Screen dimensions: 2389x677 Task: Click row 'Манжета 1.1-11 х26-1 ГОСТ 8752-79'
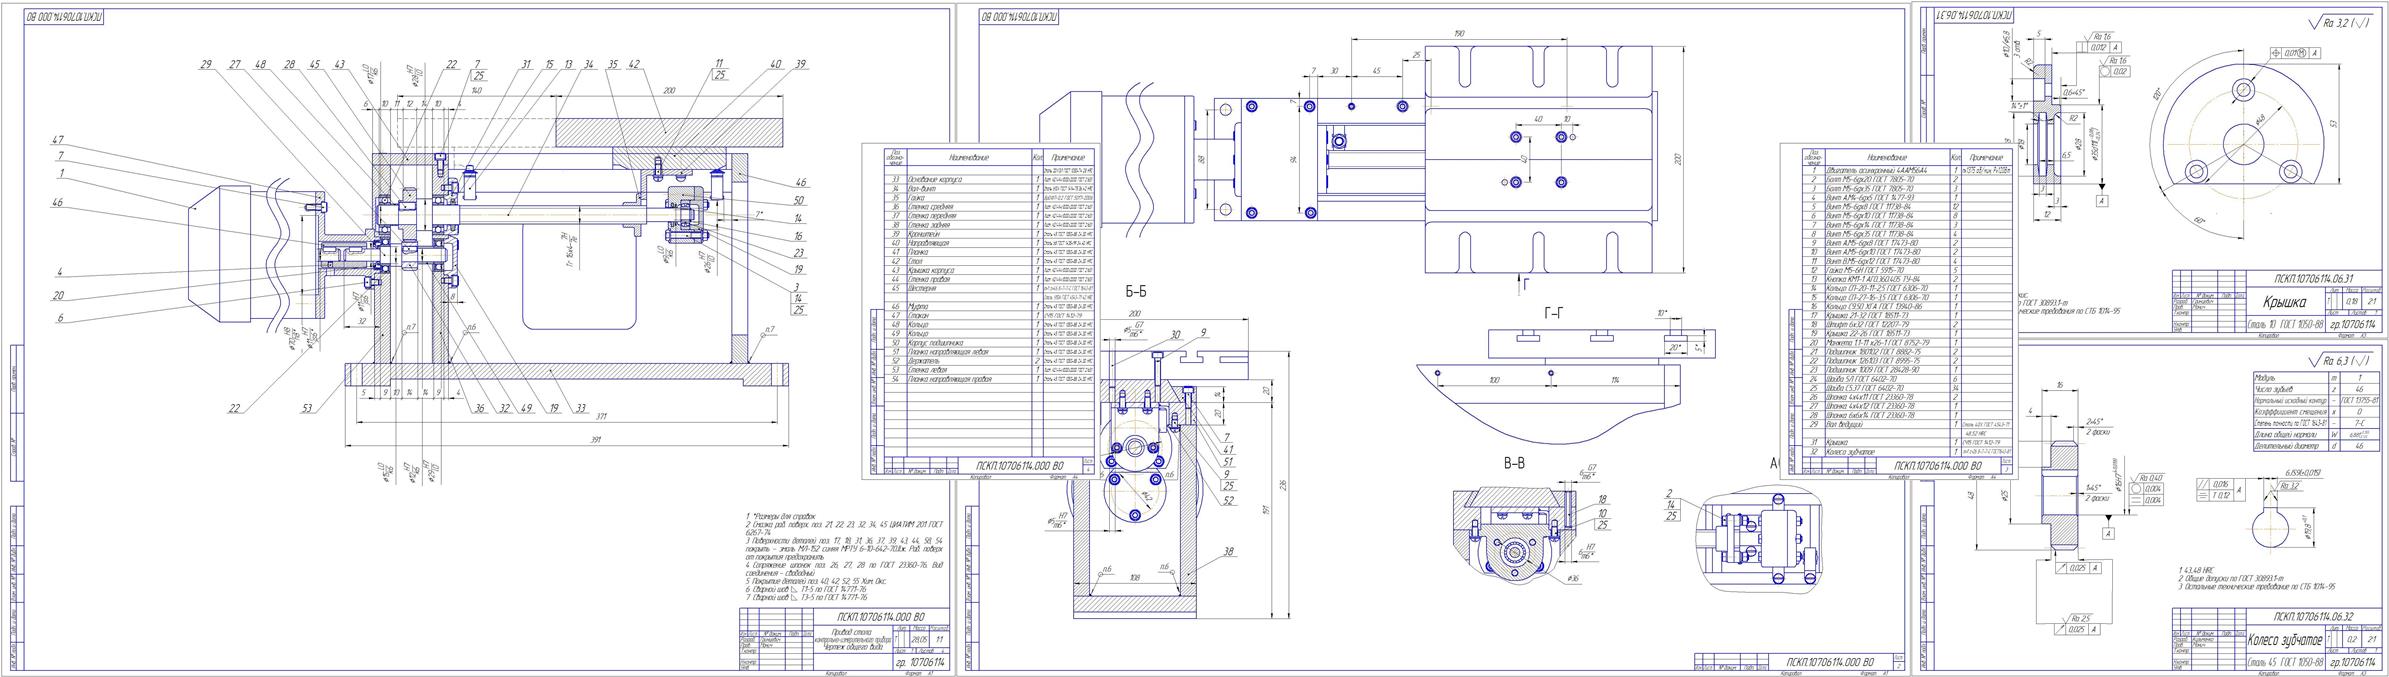pyautogui.click(x=1909, y=344)
